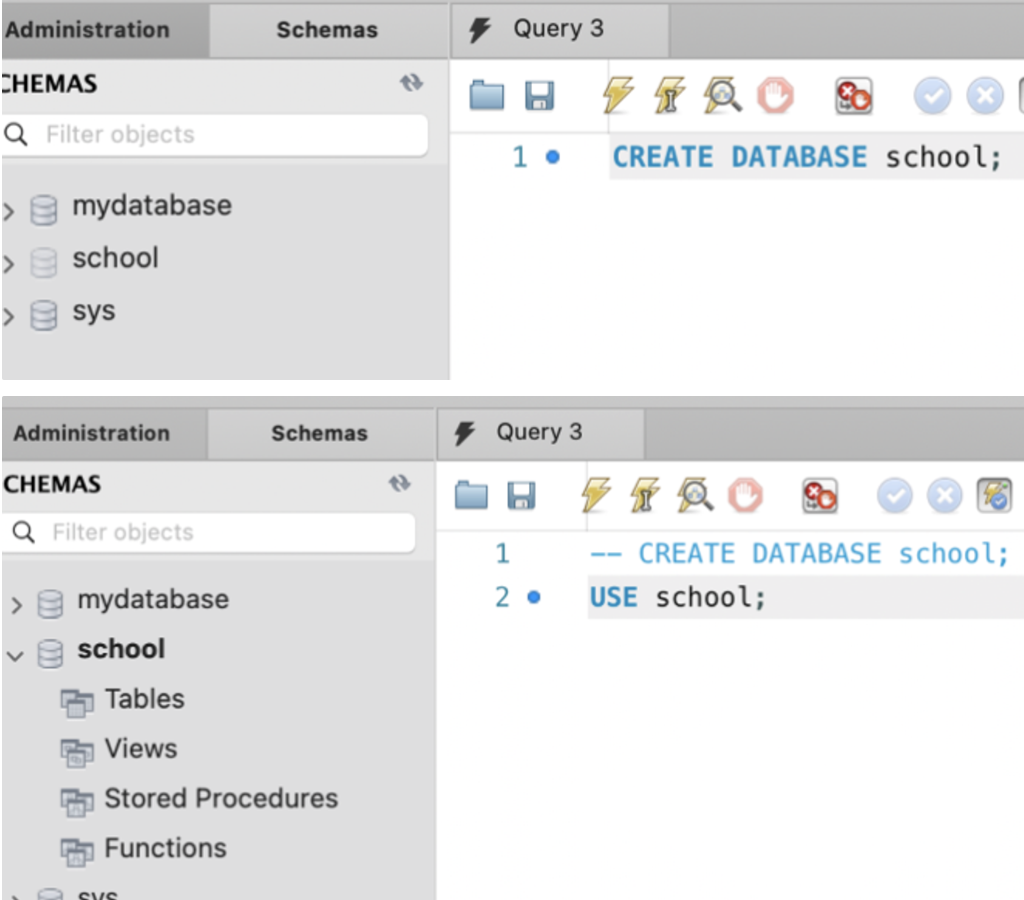1024x900 pixels.
Task: Expand sys schema listed under collapsed school
Action: coord(9,317)
